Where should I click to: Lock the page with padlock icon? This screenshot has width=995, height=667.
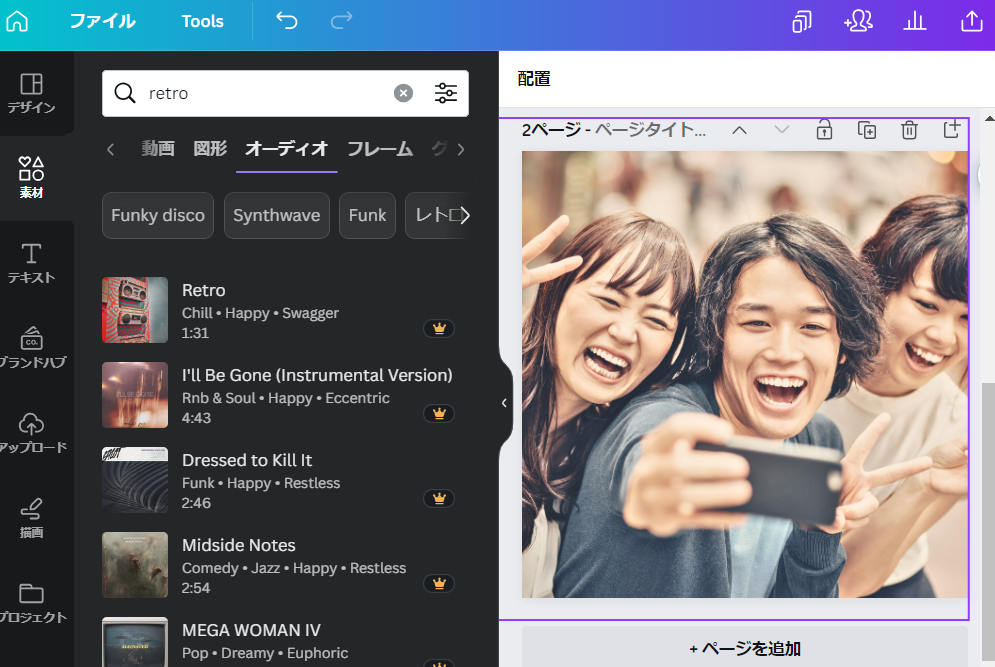[824, 130]
